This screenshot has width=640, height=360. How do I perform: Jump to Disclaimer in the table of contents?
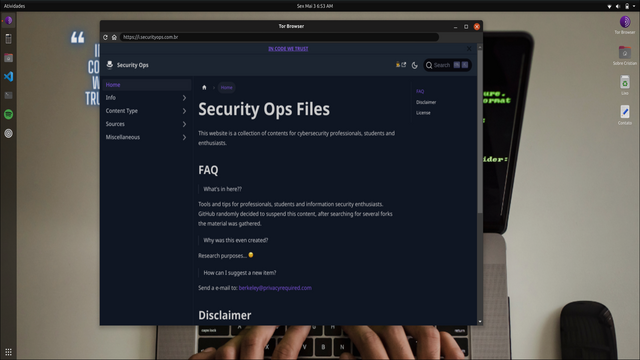point(426,102)
